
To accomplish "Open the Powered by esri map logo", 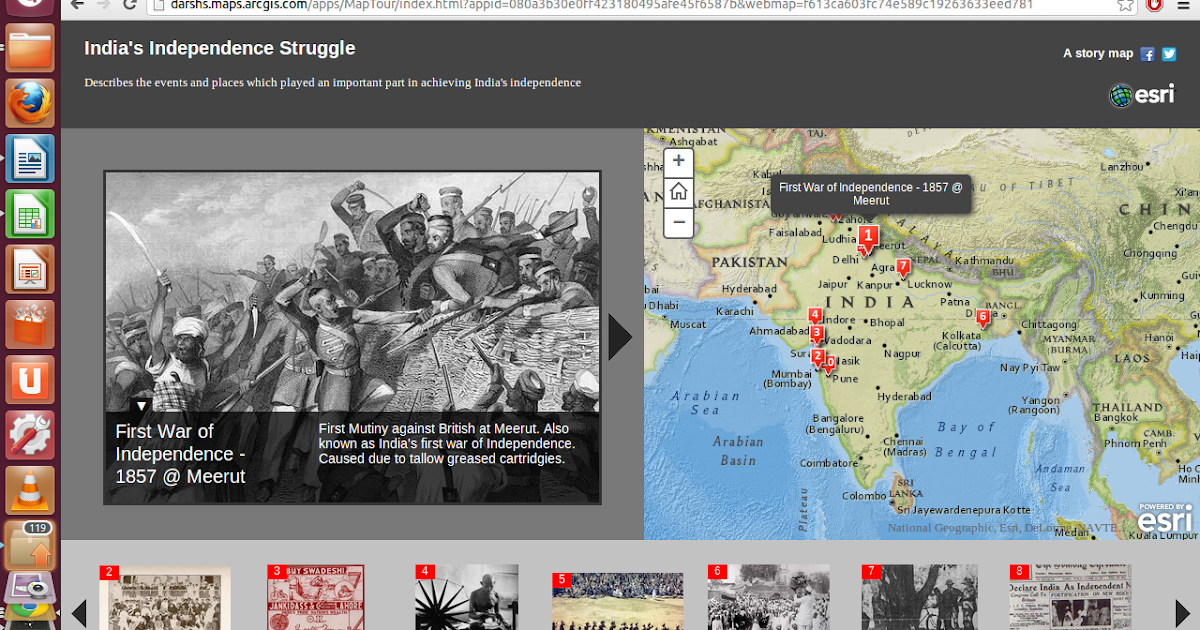I will coord(1165,518).
